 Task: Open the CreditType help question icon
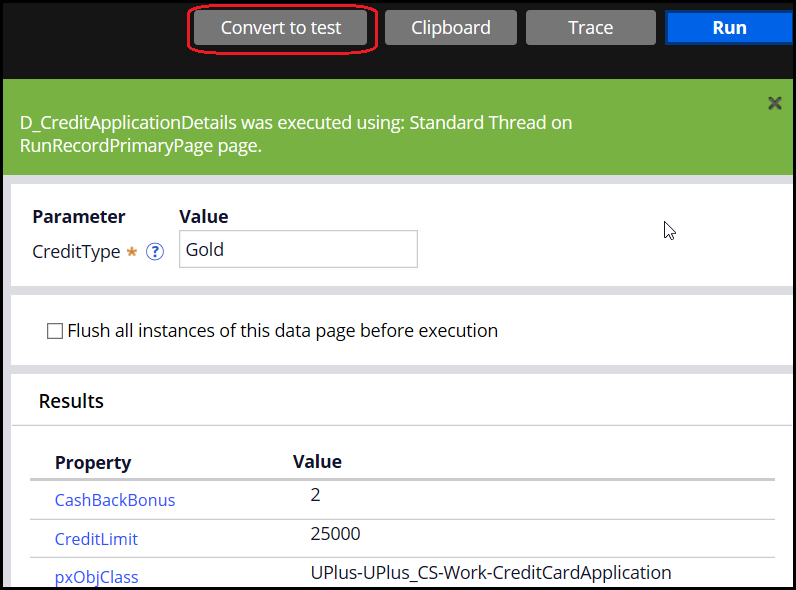click(155, 251)
